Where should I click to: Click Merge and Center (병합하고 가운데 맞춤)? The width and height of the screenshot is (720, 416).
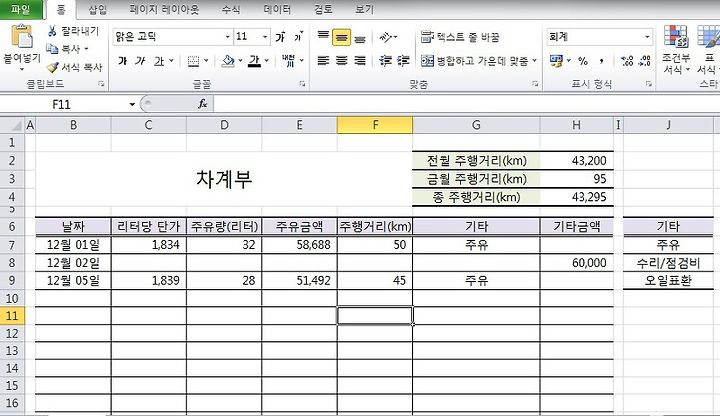click(x=475, y=61)
